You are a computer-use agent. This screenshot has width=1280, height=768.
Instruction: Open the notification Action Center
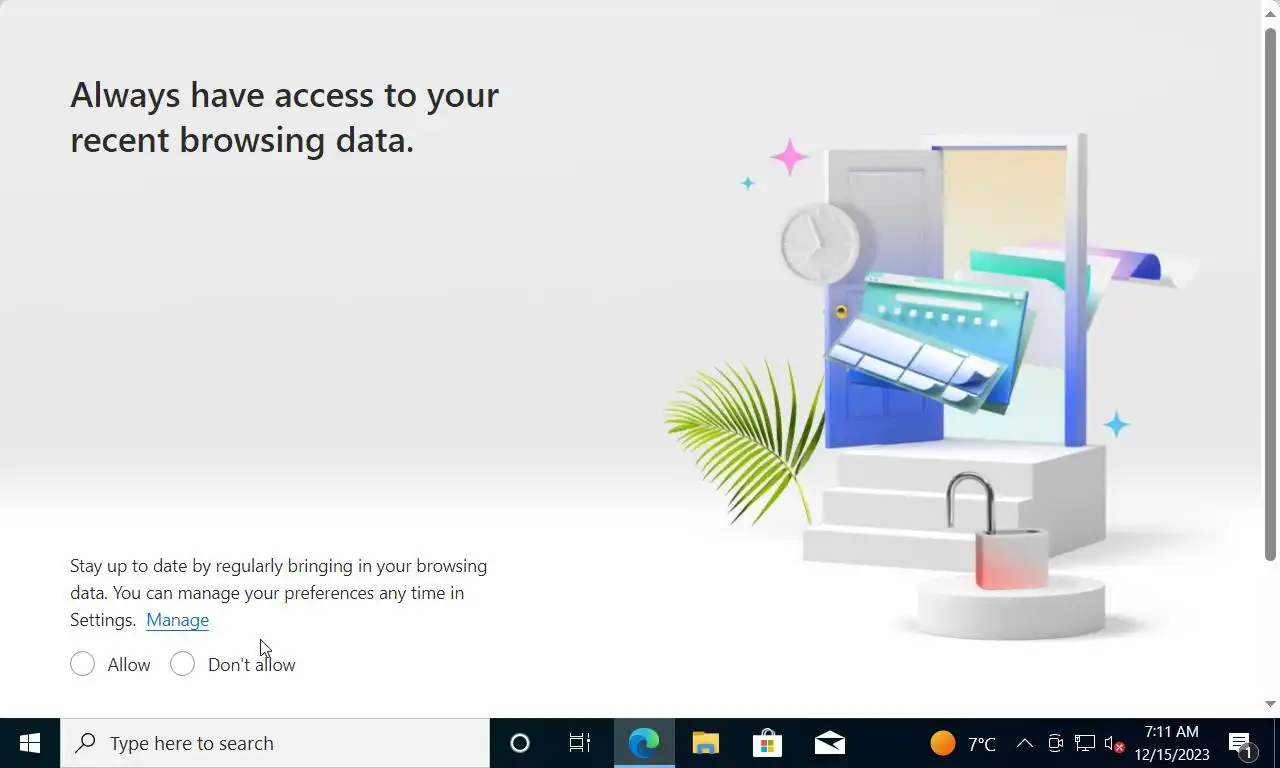[1242, 743]
